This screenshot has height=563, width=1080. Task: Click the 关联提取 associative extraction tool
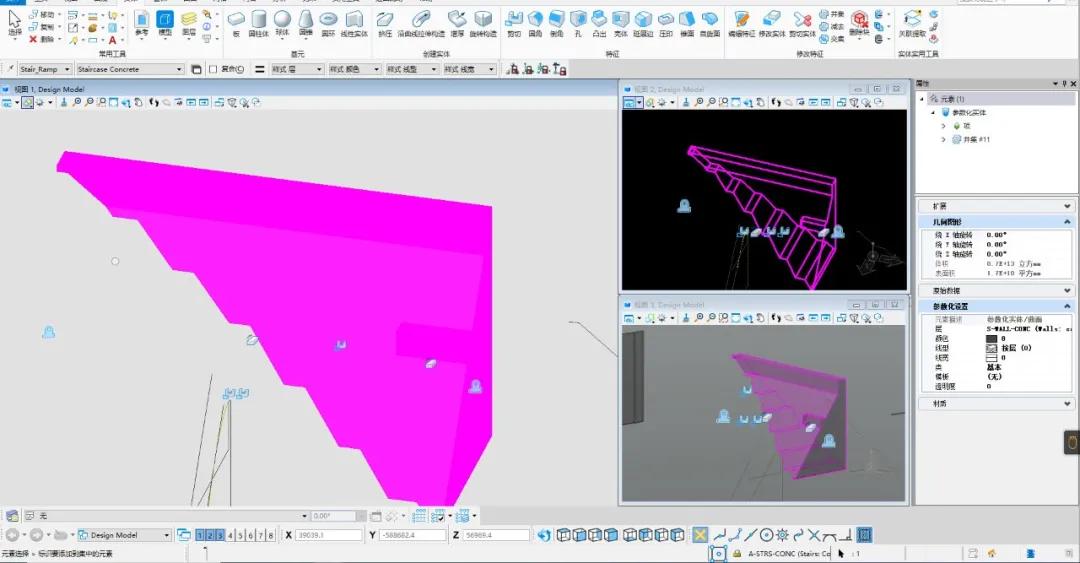point(911,23)
